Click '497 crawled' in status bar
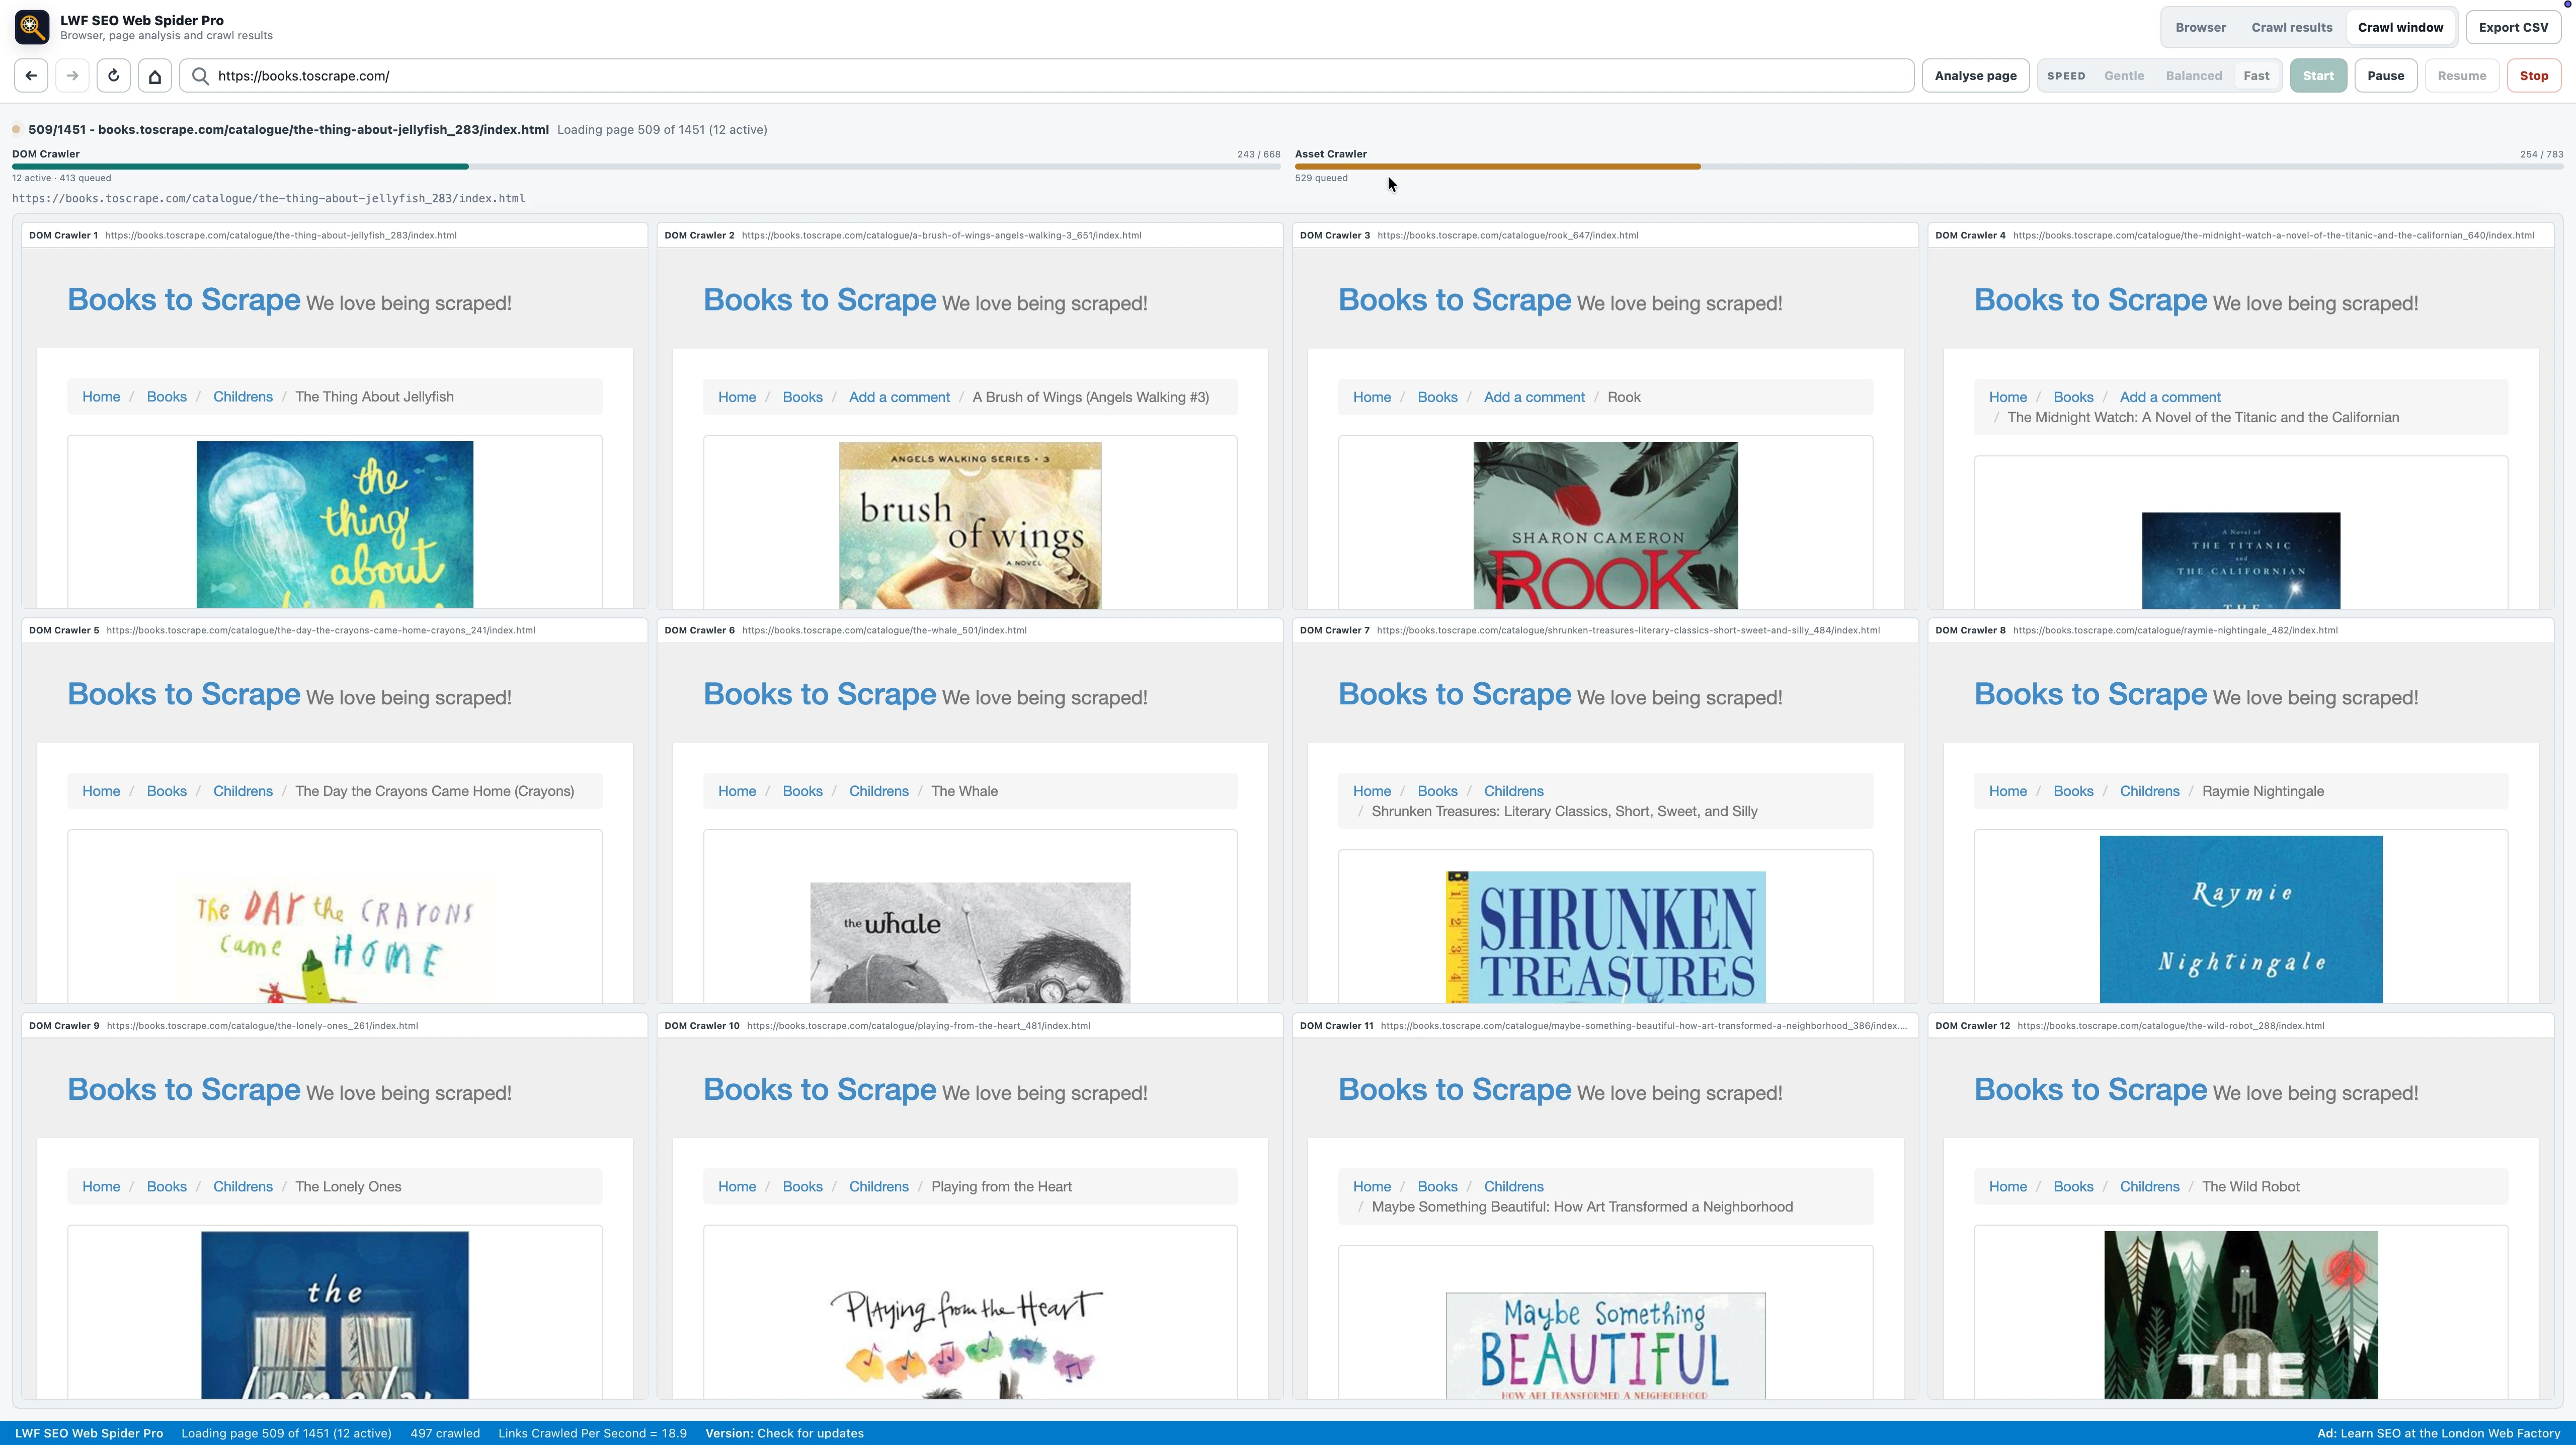The height and width of the screenshot is (1445, 2576). point(445,1433)
